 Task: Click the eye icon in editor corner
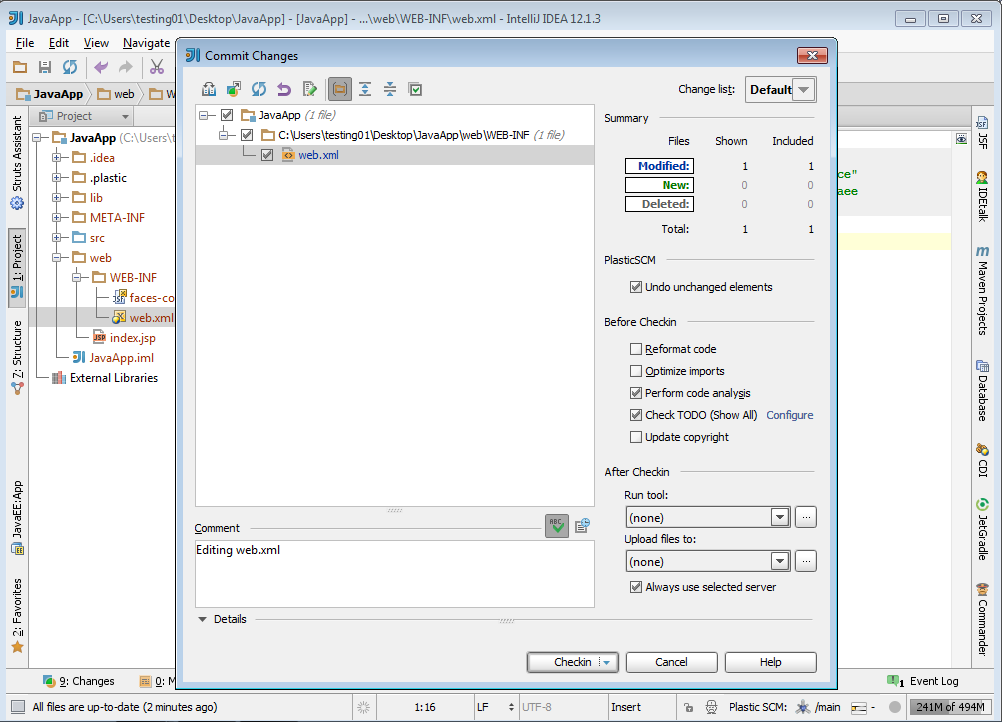coord(961,139)
